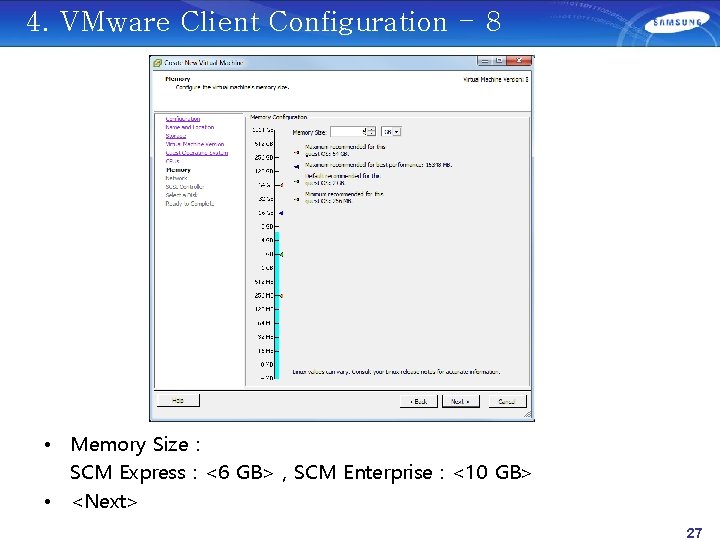Image resolution: width=720 pixels, height=540 pixels.
Task: Click the Back button
Action: click(419, 401)
